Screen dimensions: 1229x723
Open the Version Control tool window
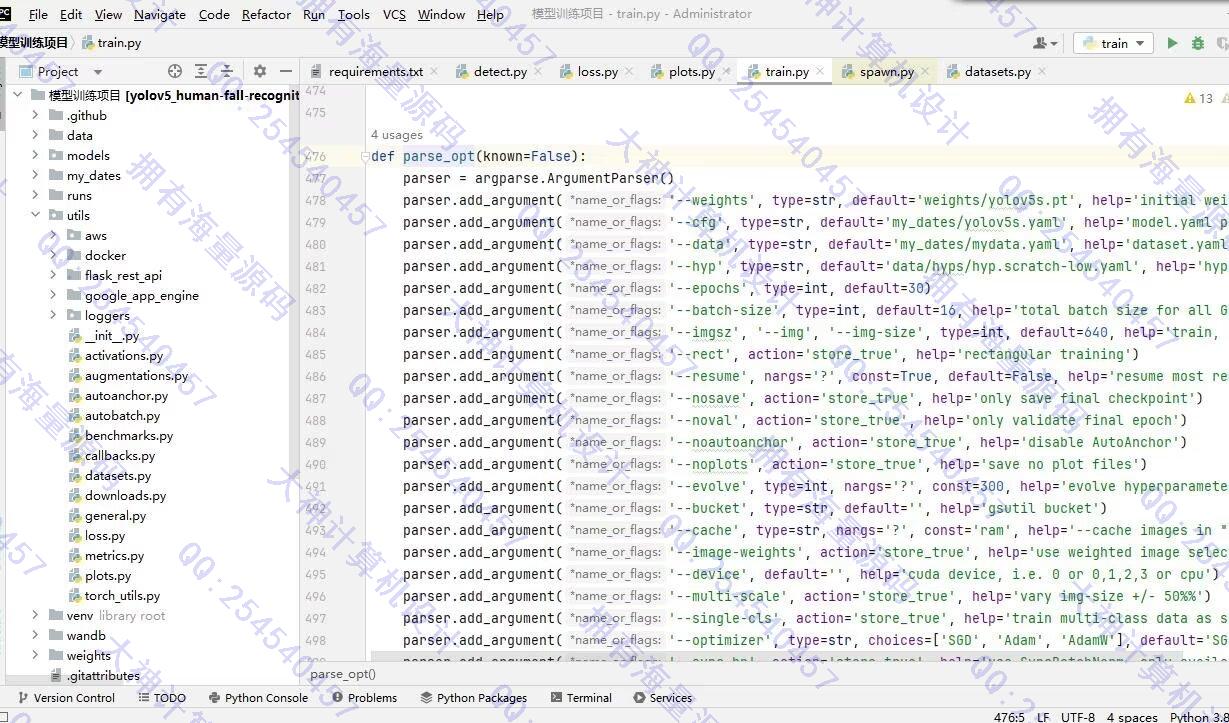(66, 698)
